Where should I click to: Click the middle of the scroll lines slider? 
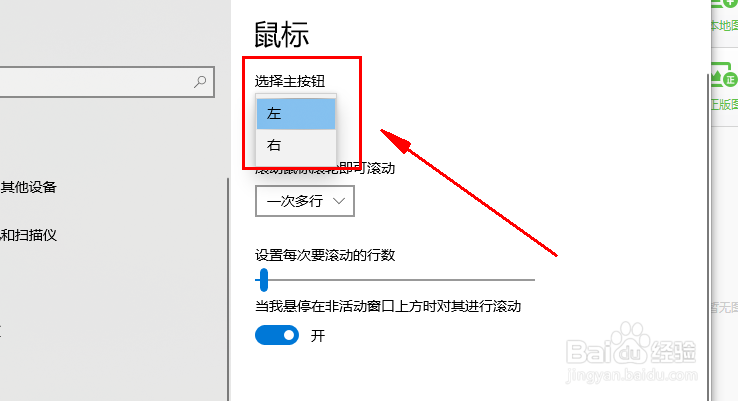click(395, 280)
